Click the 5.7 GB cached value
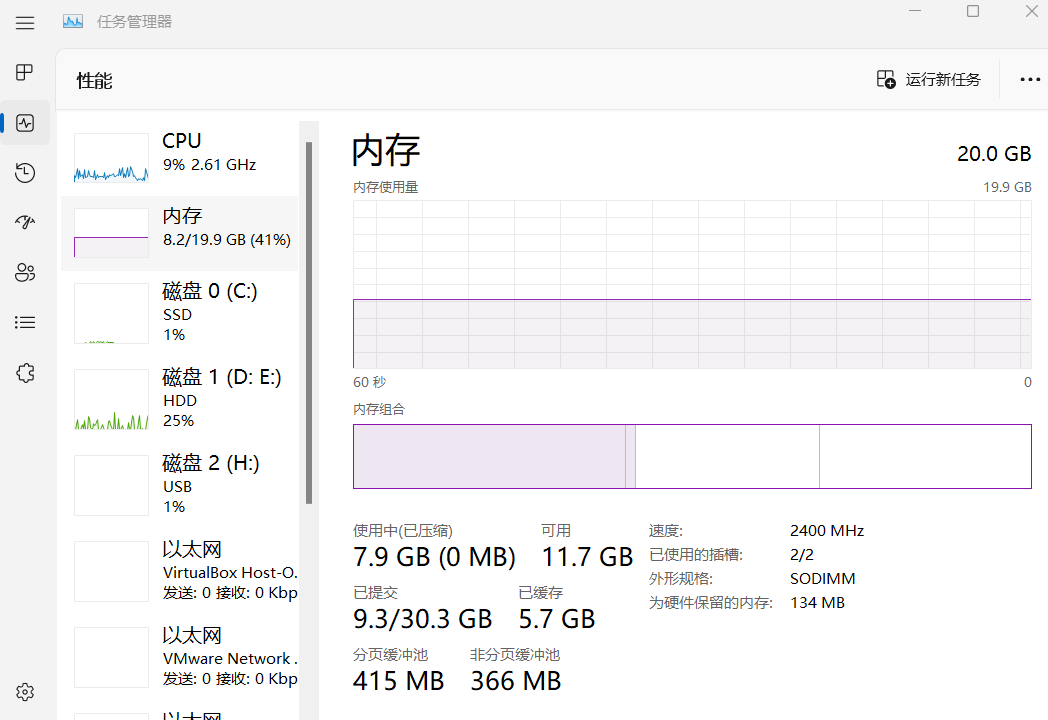 (x=557, y=619)
